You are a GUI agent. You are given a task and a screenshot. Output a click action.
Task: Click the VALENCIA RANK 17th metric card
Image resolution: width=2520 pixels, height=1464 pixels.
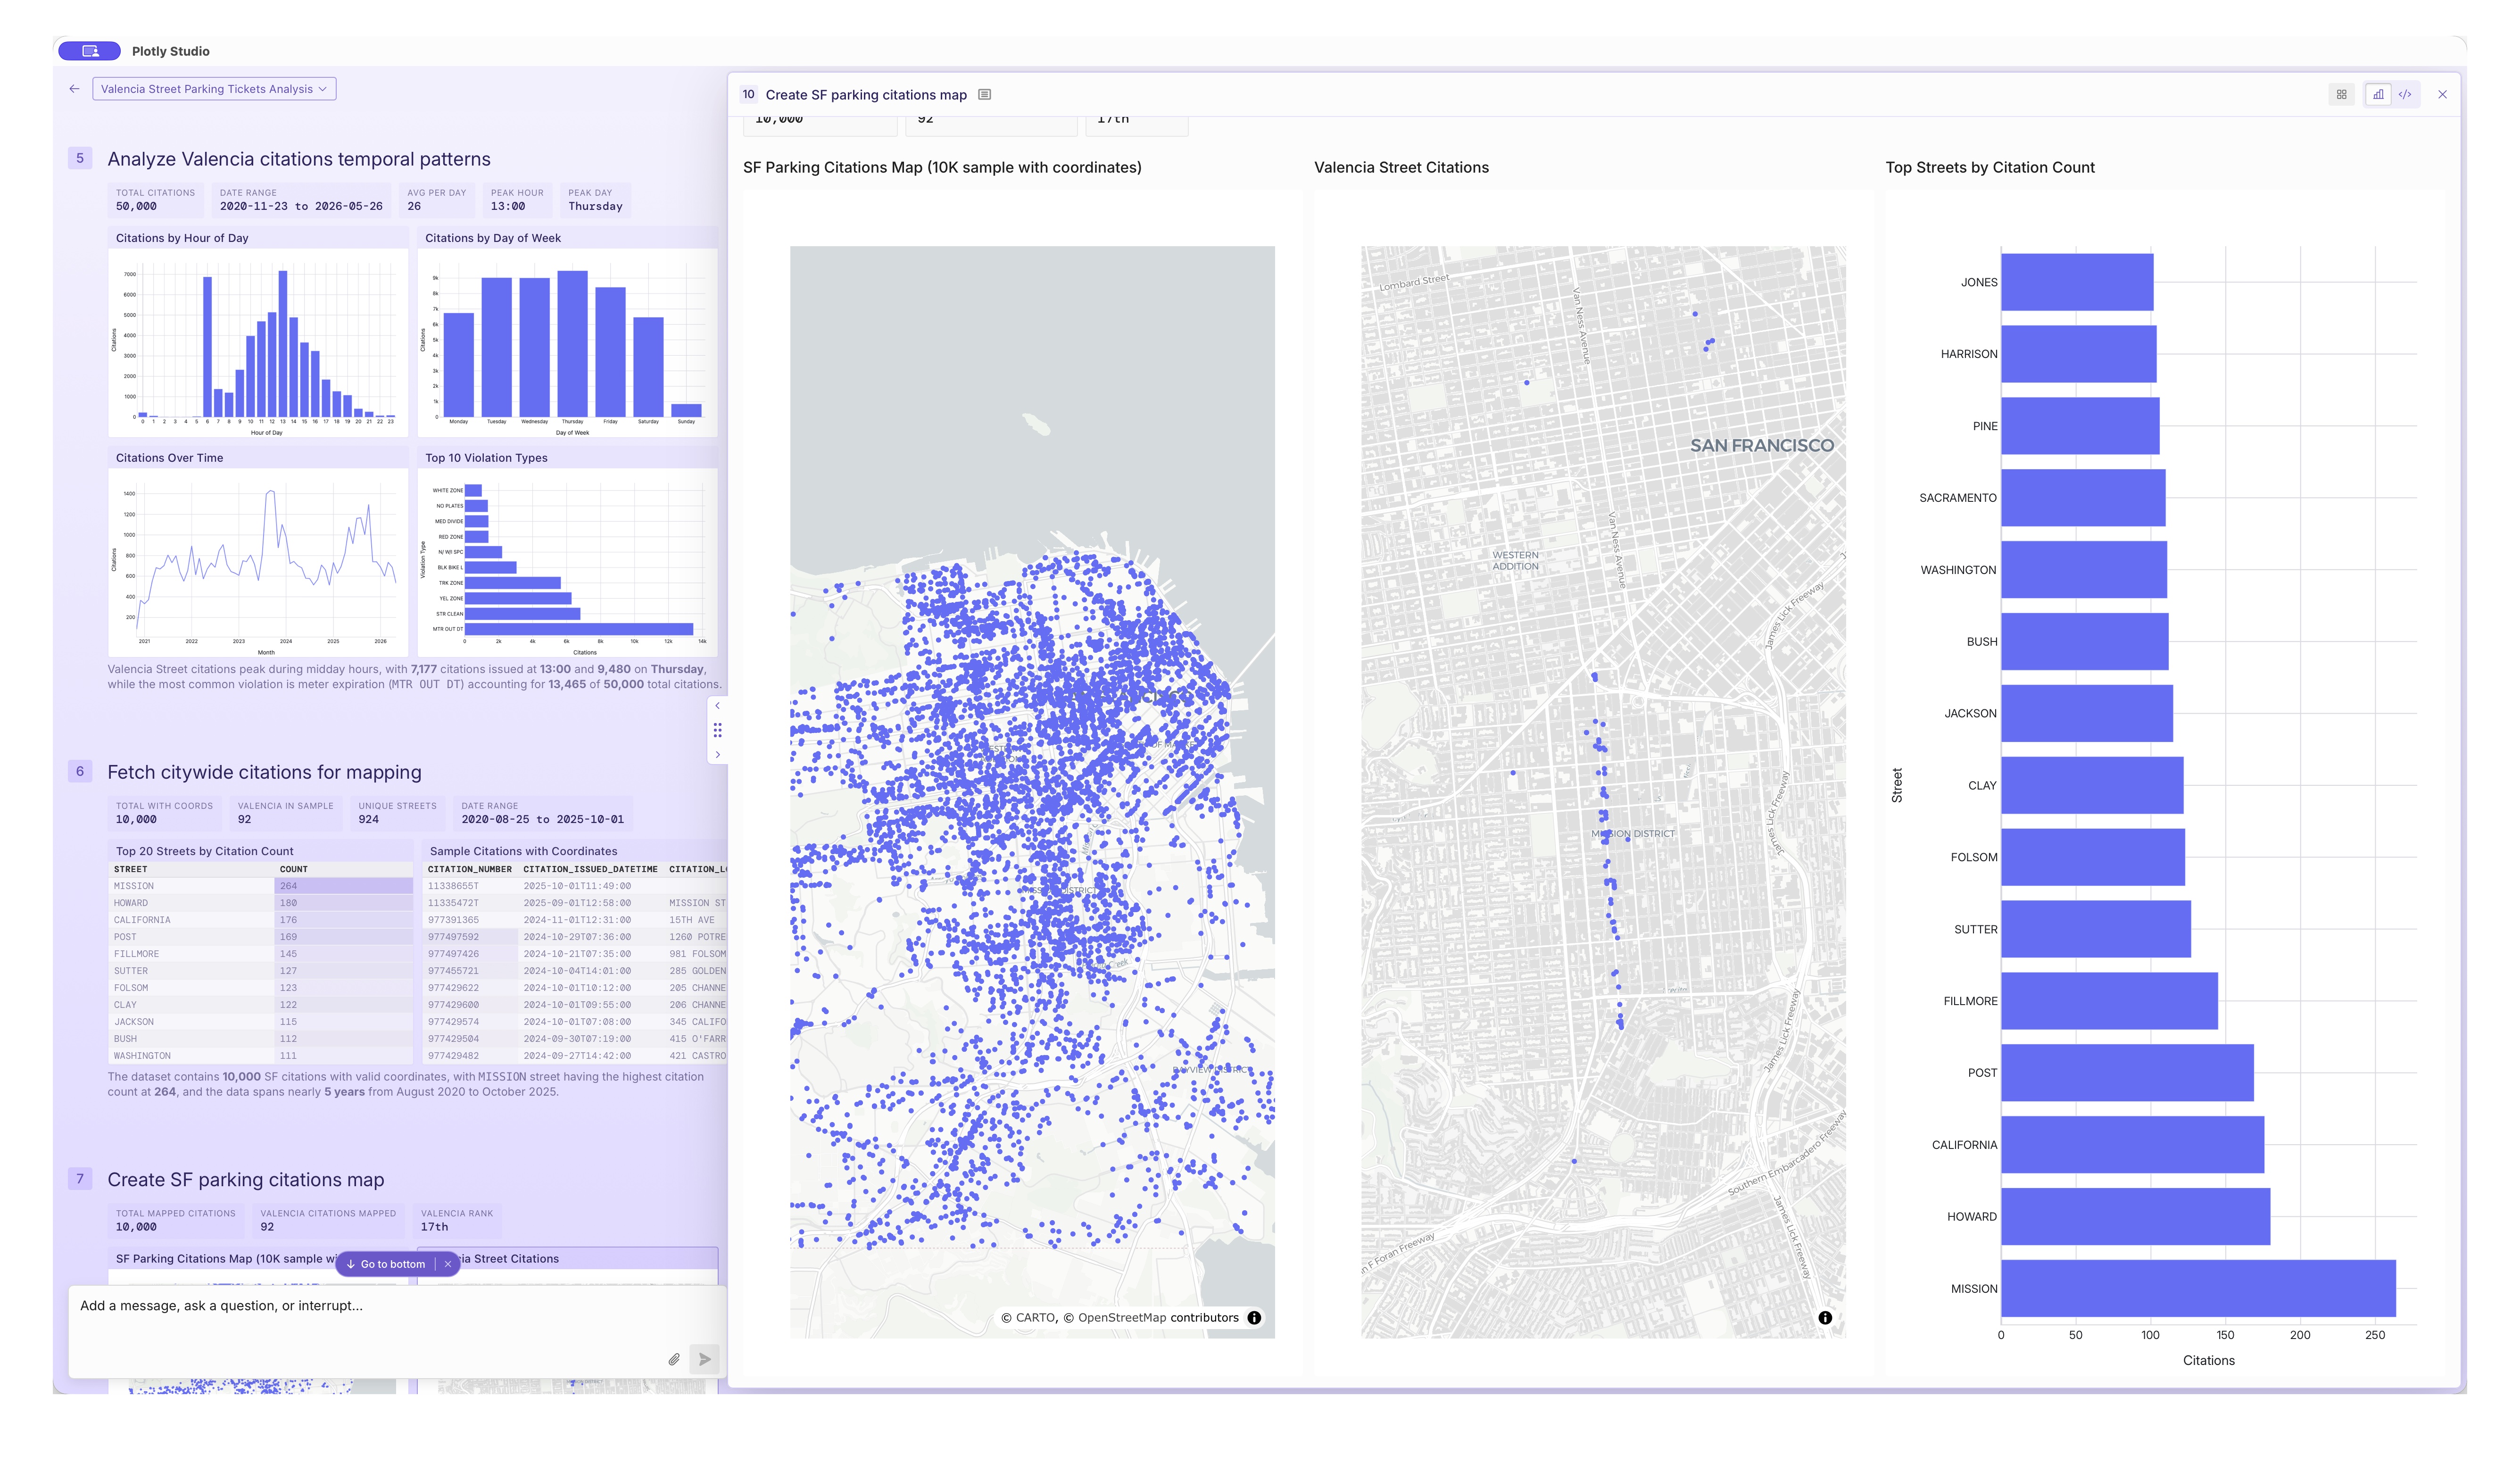tap(457, 1221)
